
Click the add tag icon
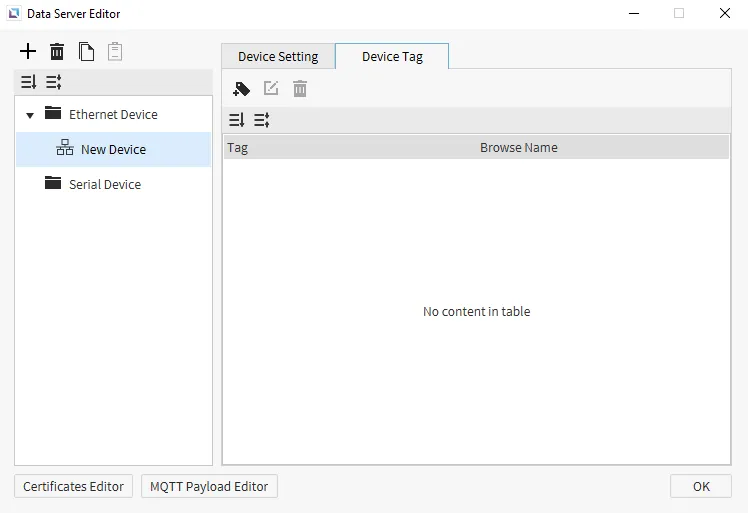(x=241, y=89)
